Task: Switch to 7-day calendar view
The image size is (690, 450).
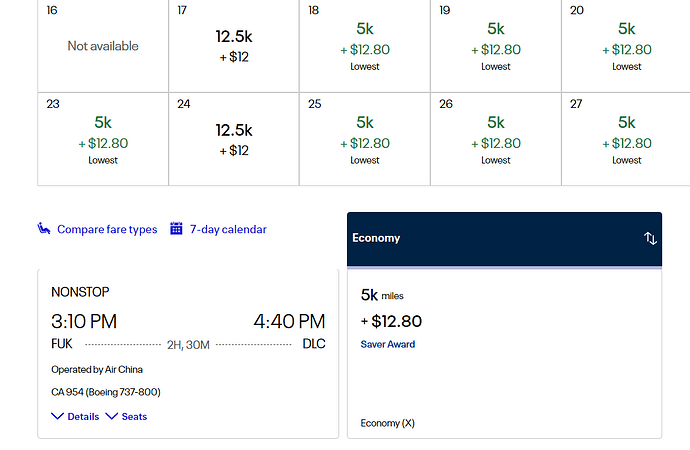Action: 228,229
